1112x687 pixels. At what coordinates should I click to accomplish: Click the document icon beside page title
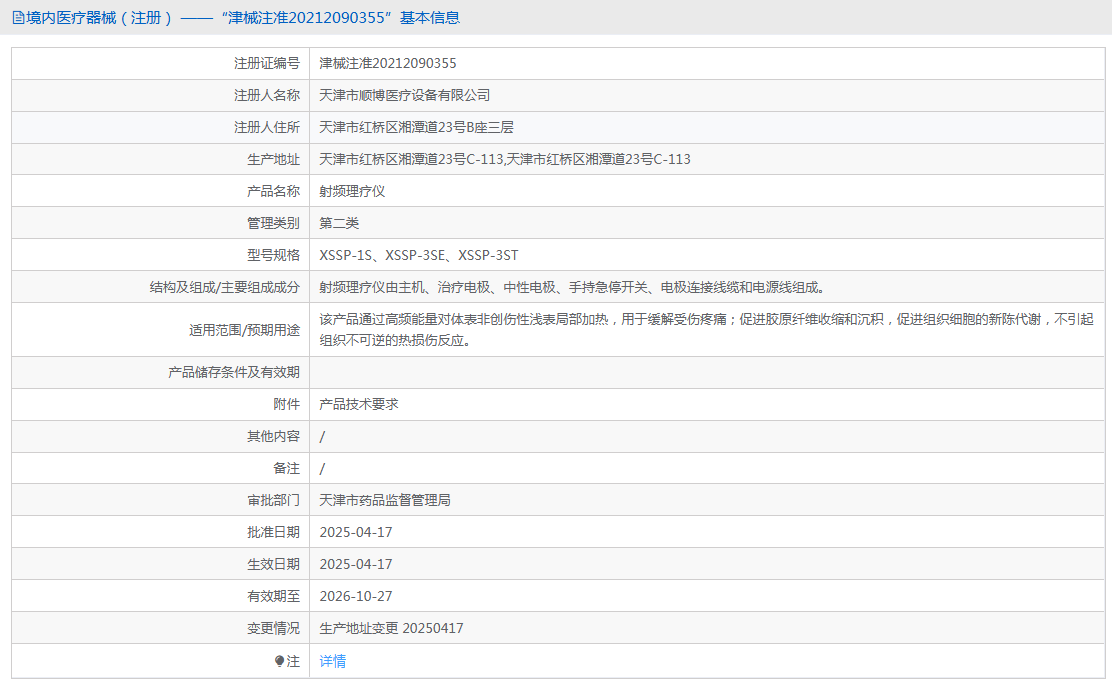point(18,18)
